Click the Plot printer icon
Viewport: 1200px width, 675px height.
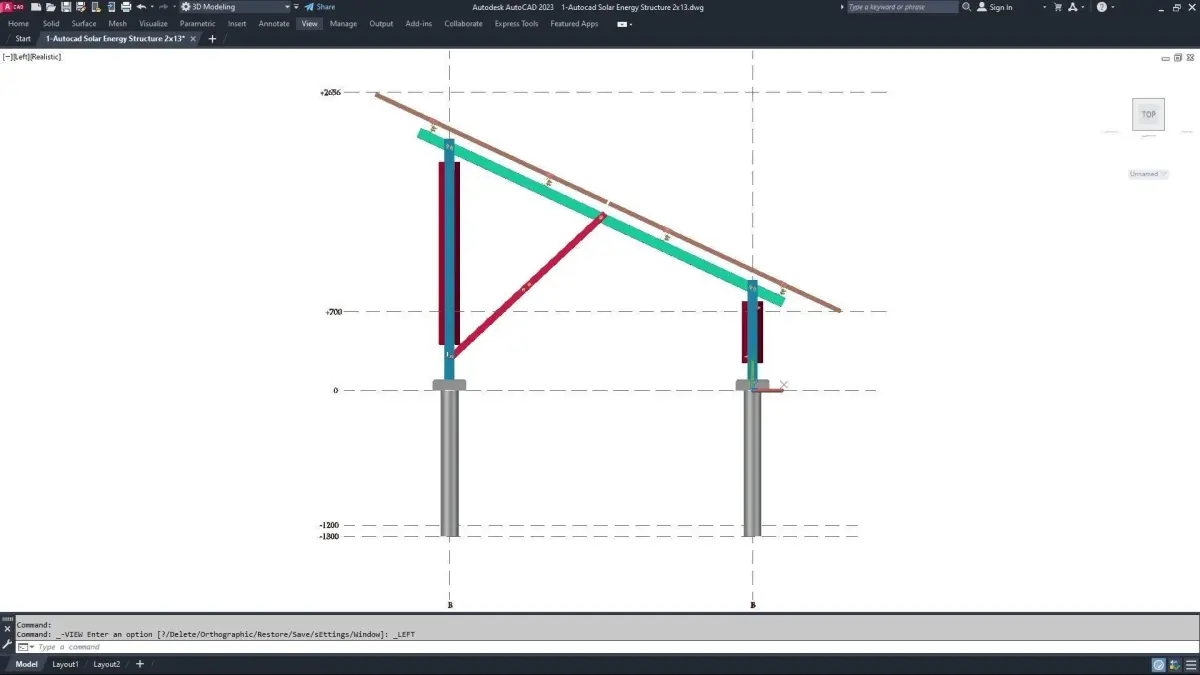[126, 7]
